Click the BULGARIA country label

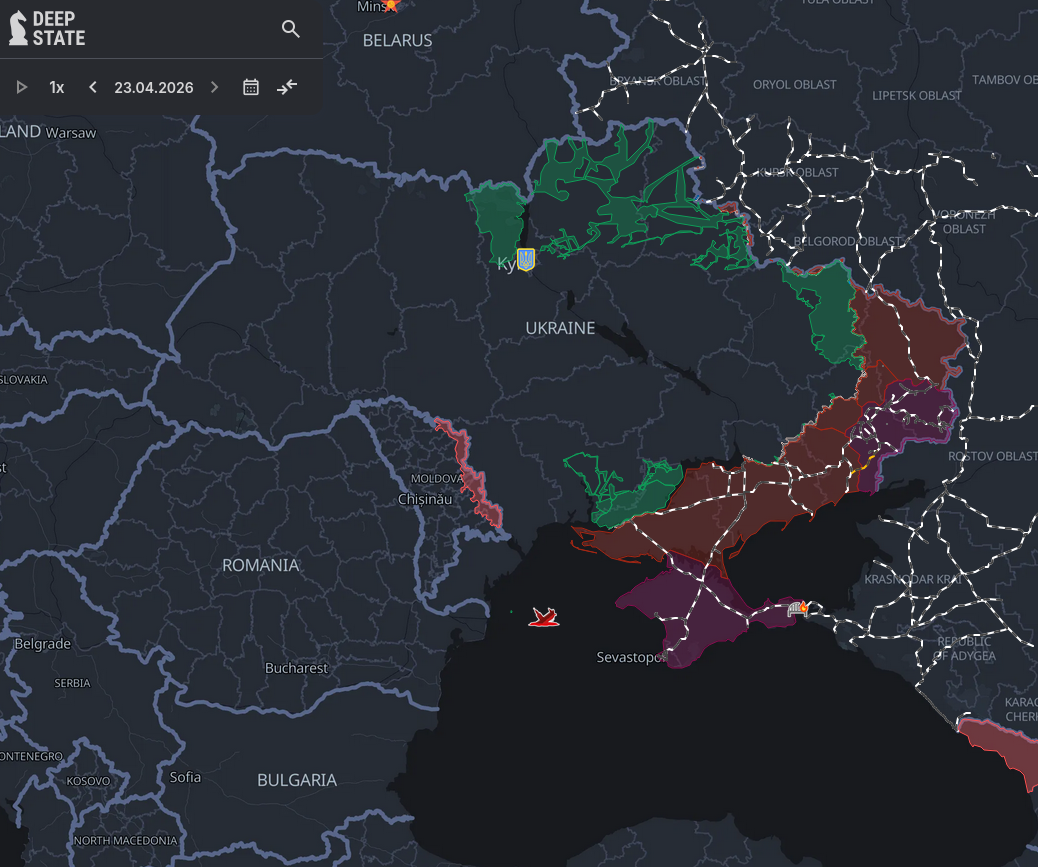point(297,780)
